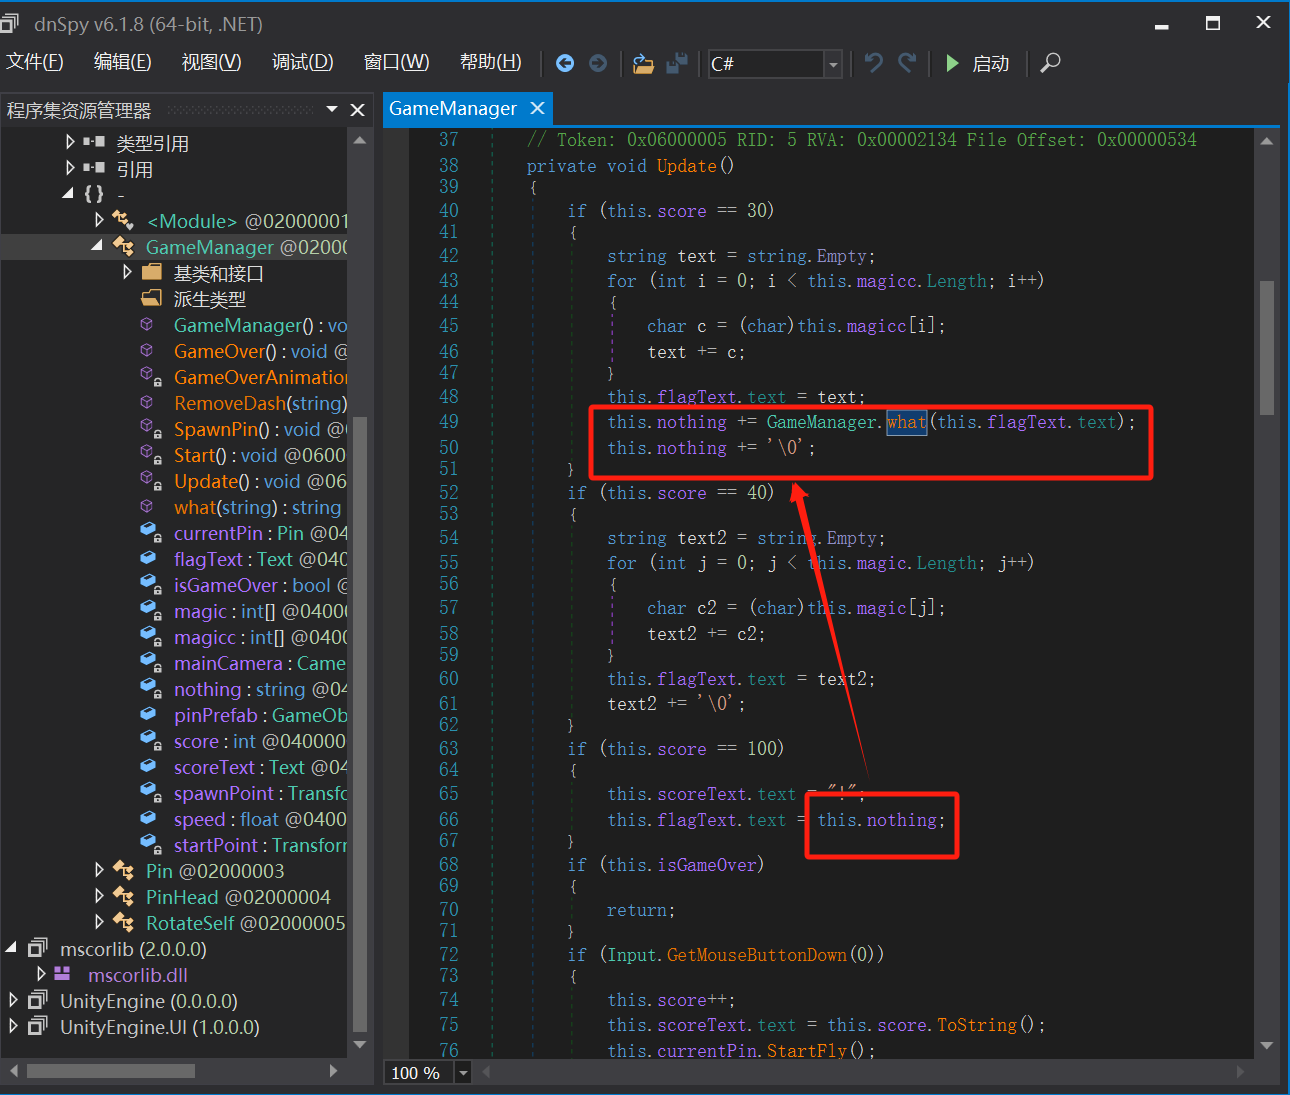Click the code editor vertical scrollbar thumb
Viewport: 1290px width, 1095px height.
pos(1266,347)
